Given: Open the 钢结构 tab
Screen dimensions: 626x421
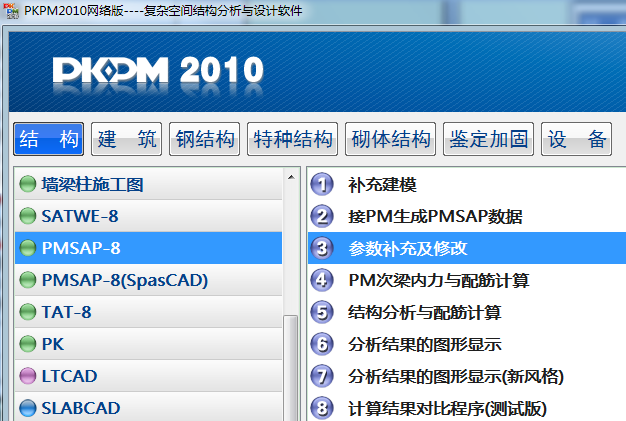Looking at the screenshot, I should point(204,139).
